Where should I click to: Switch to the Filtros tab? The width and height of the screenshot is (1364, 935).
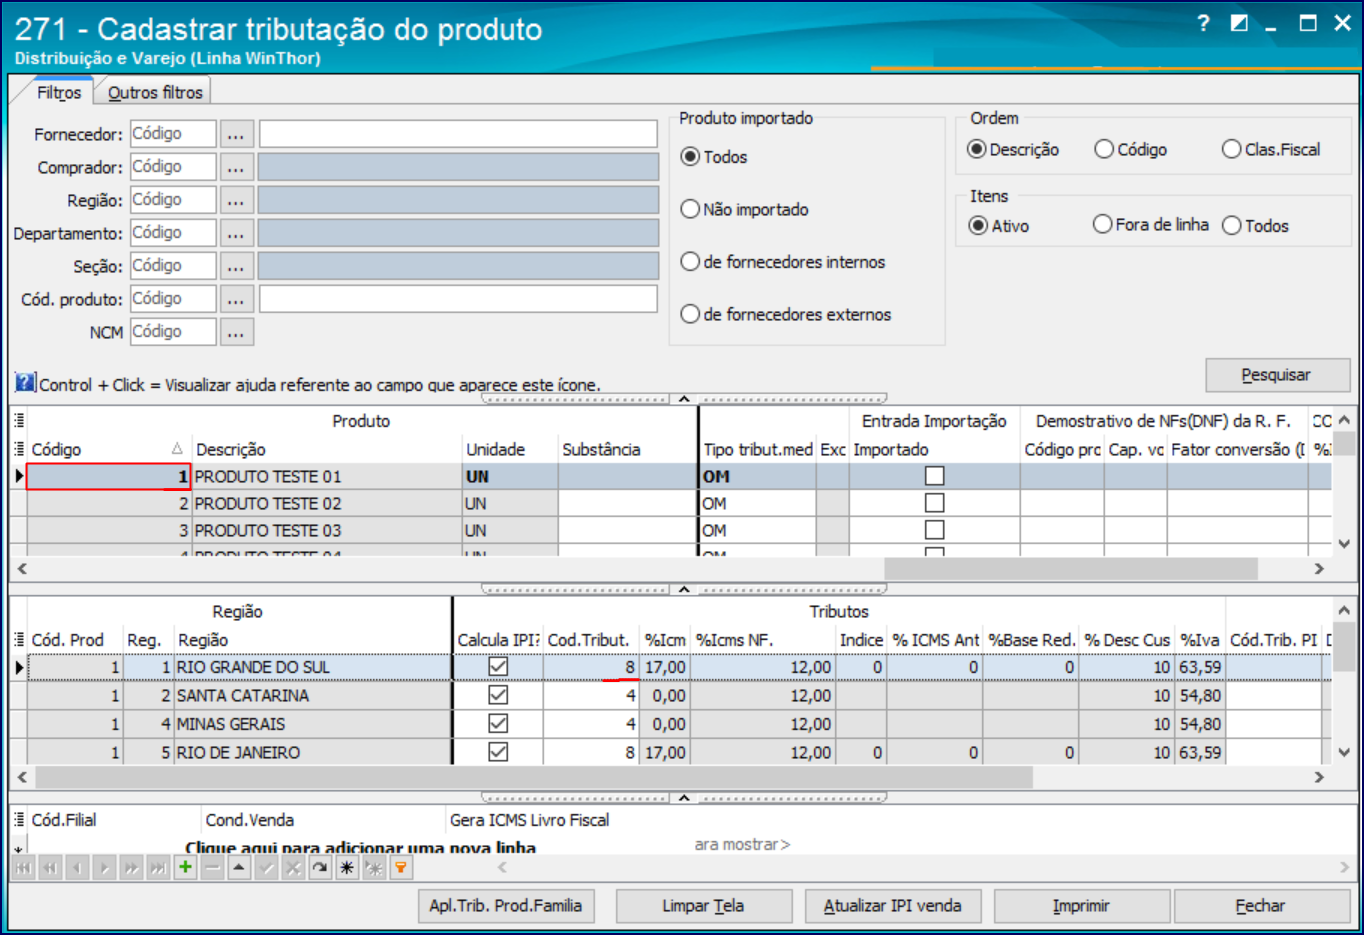pos(59,92)
